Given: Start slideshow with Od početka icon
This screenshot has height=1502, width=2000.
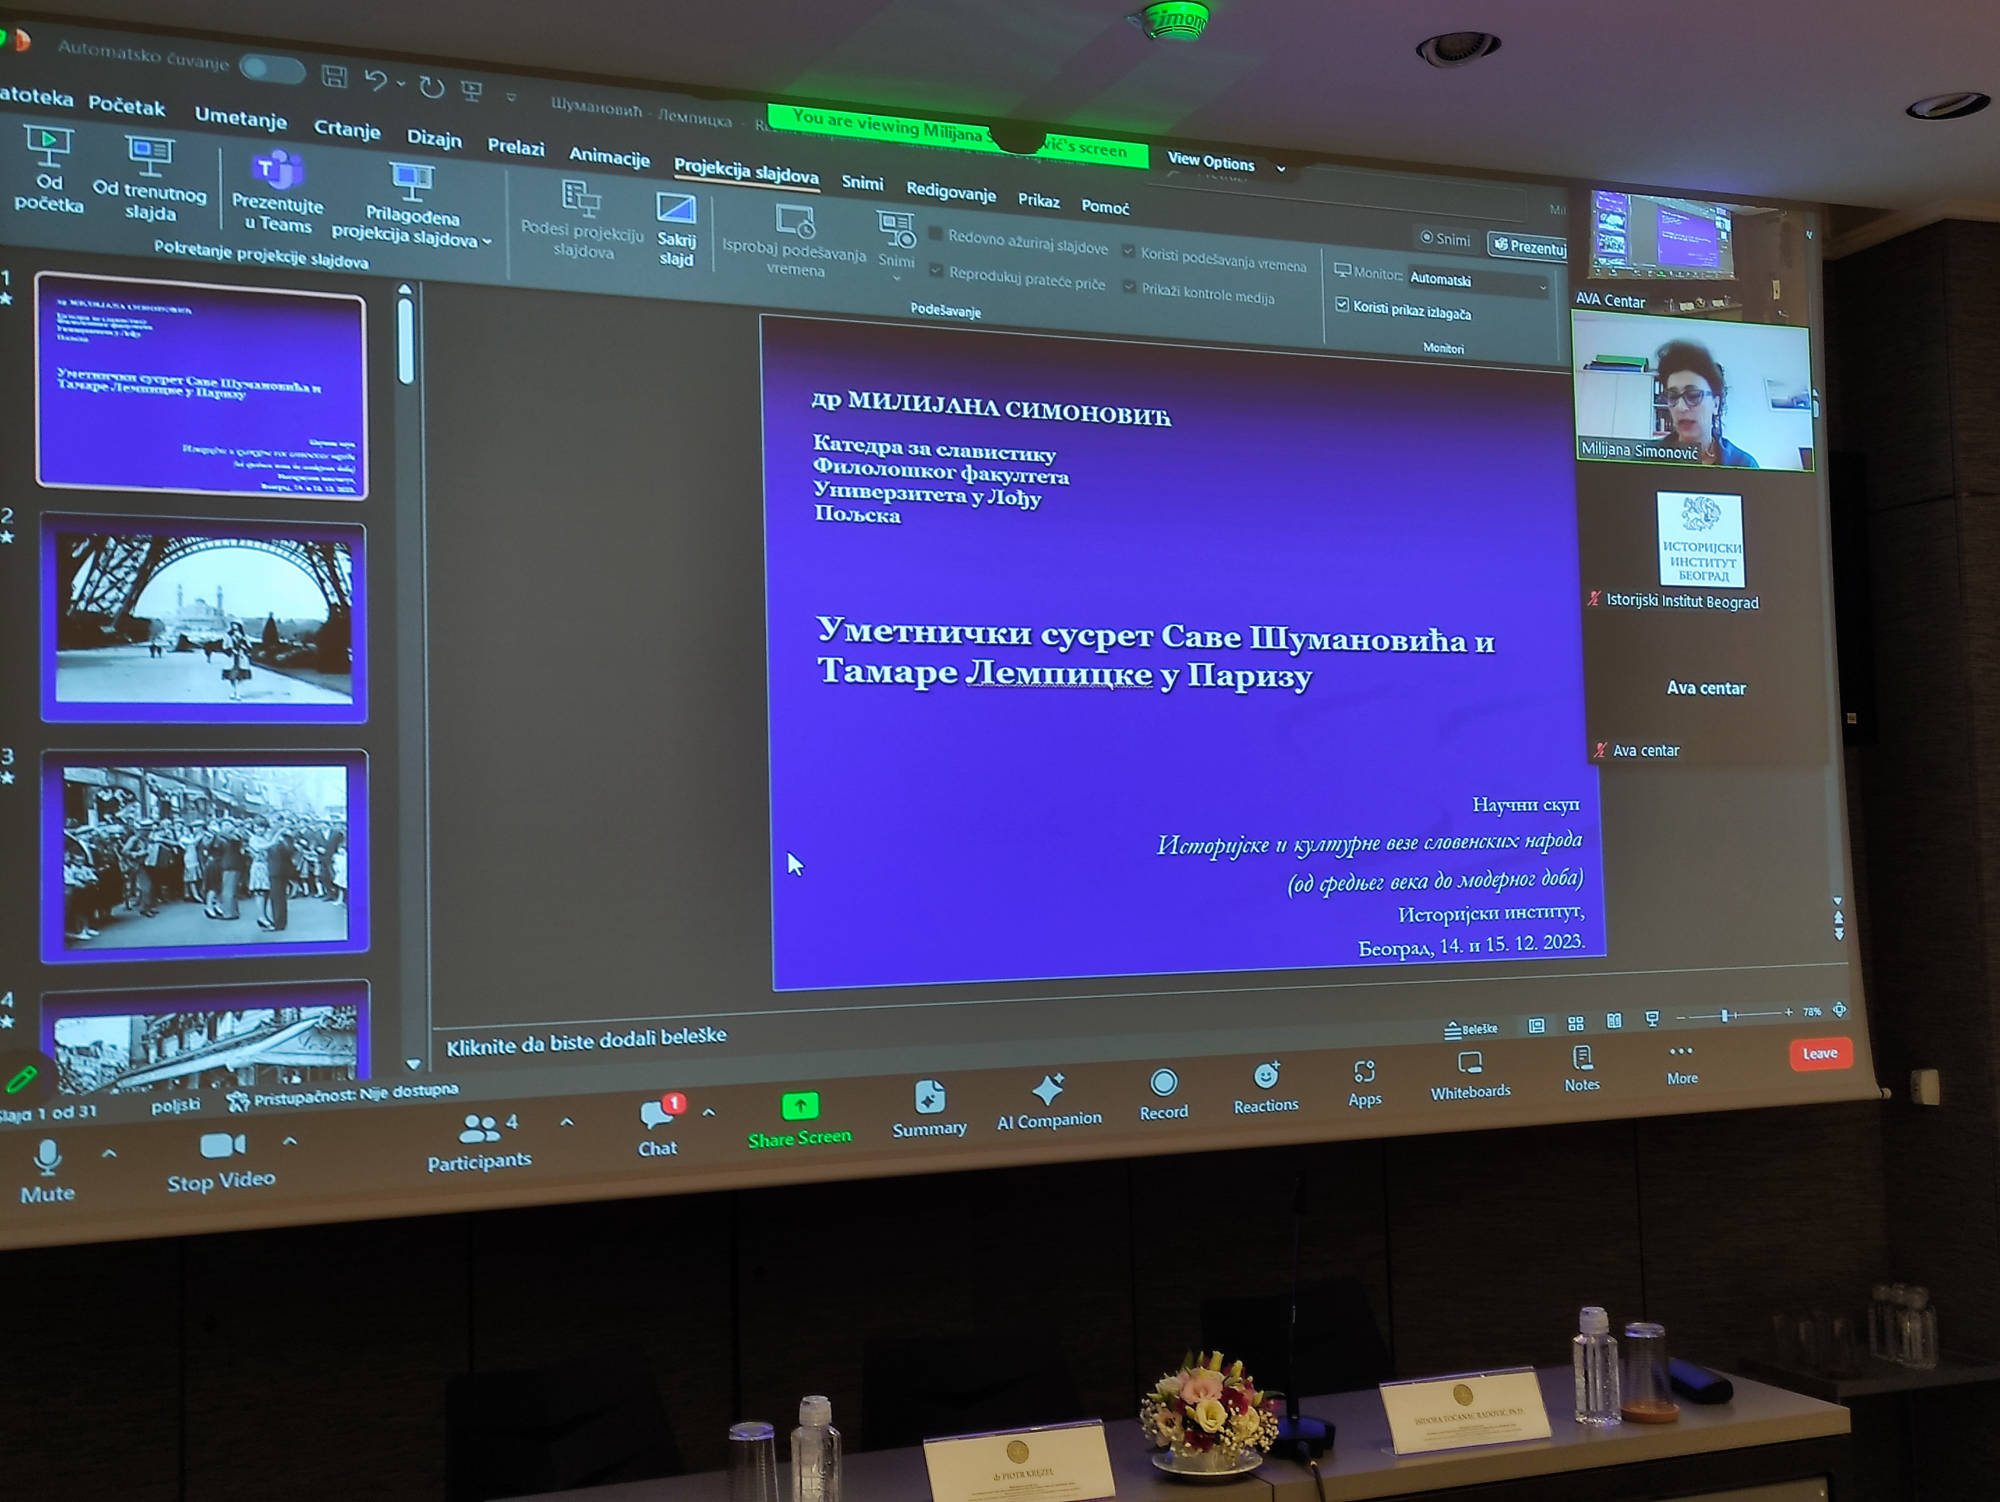Looking at the screenshot, I should 48,147.
